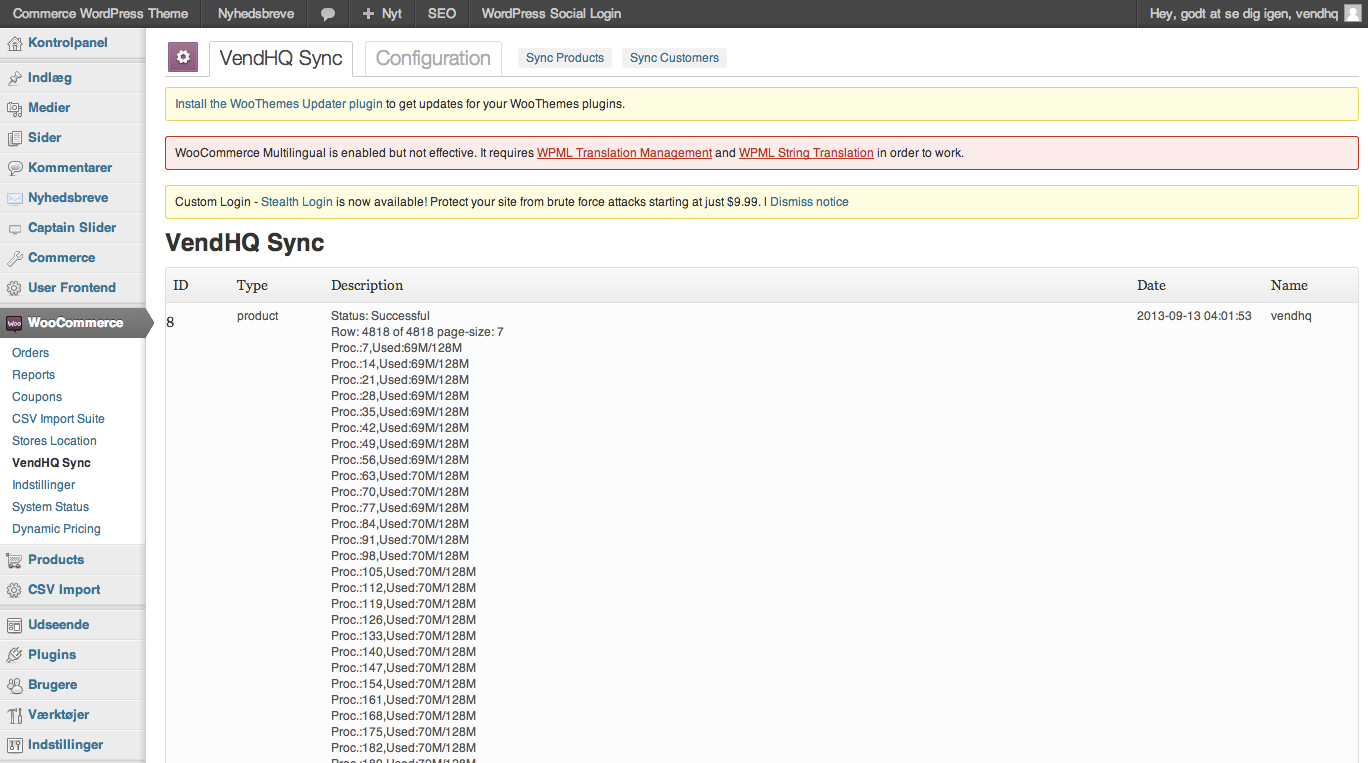Dismiss the Custom Login notice

coord(809,202)
